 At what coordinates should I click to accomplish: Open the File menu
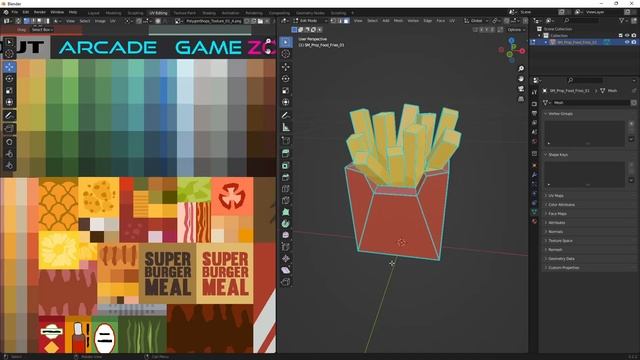click(15, 12)
